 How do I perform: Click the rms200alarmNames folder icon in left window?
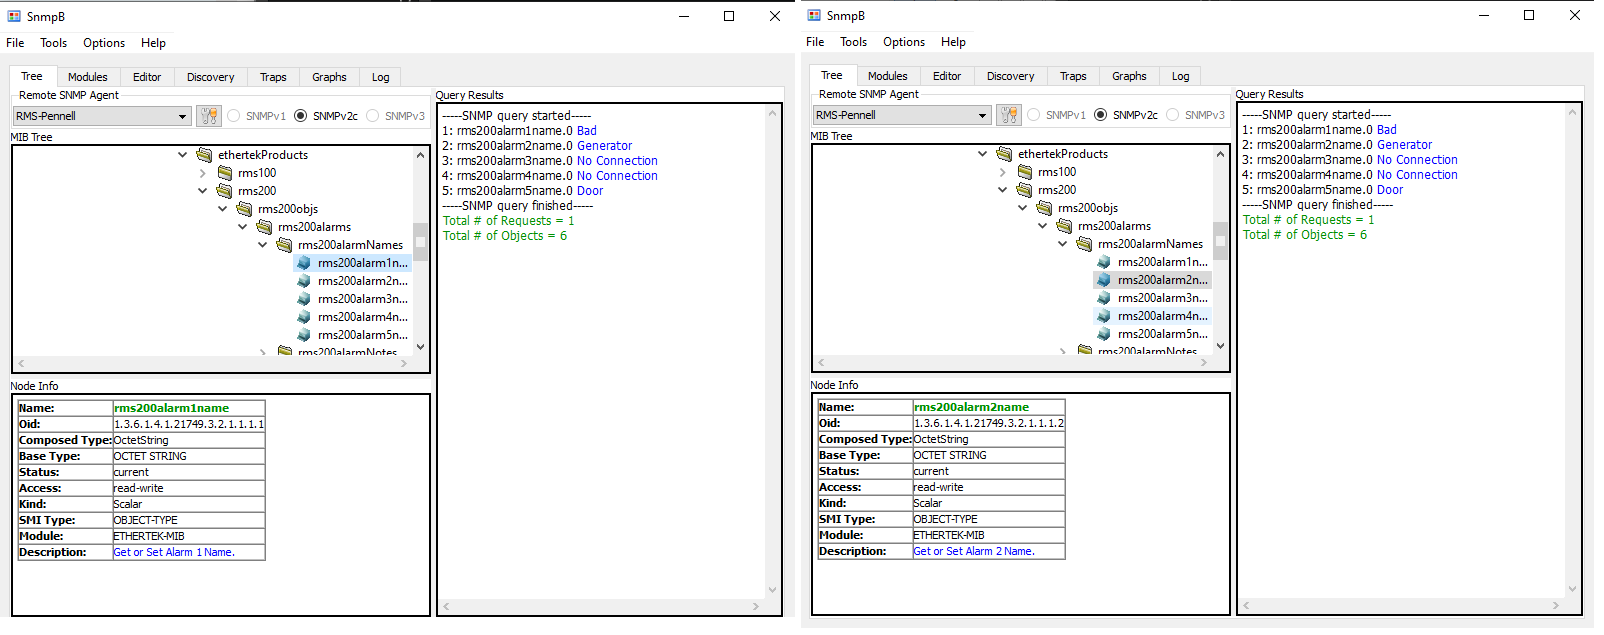pos(284,245)
